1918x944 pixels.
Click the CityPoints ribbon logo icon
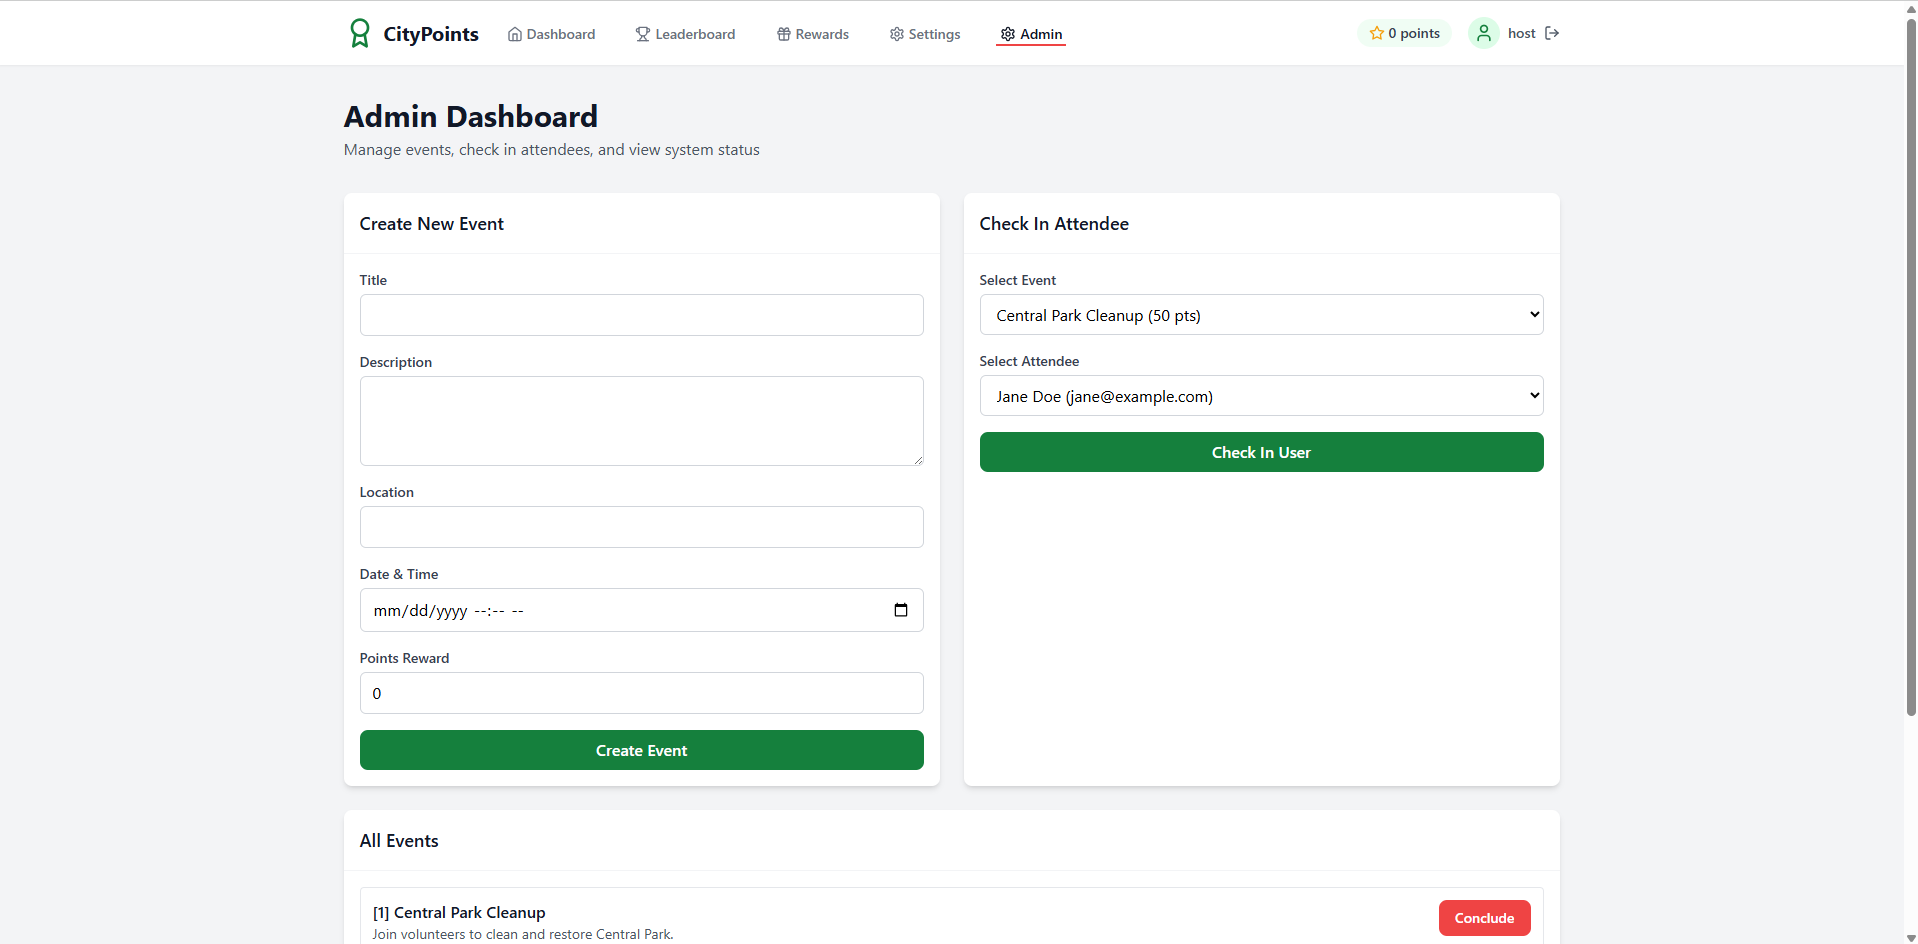coord(359,33)
